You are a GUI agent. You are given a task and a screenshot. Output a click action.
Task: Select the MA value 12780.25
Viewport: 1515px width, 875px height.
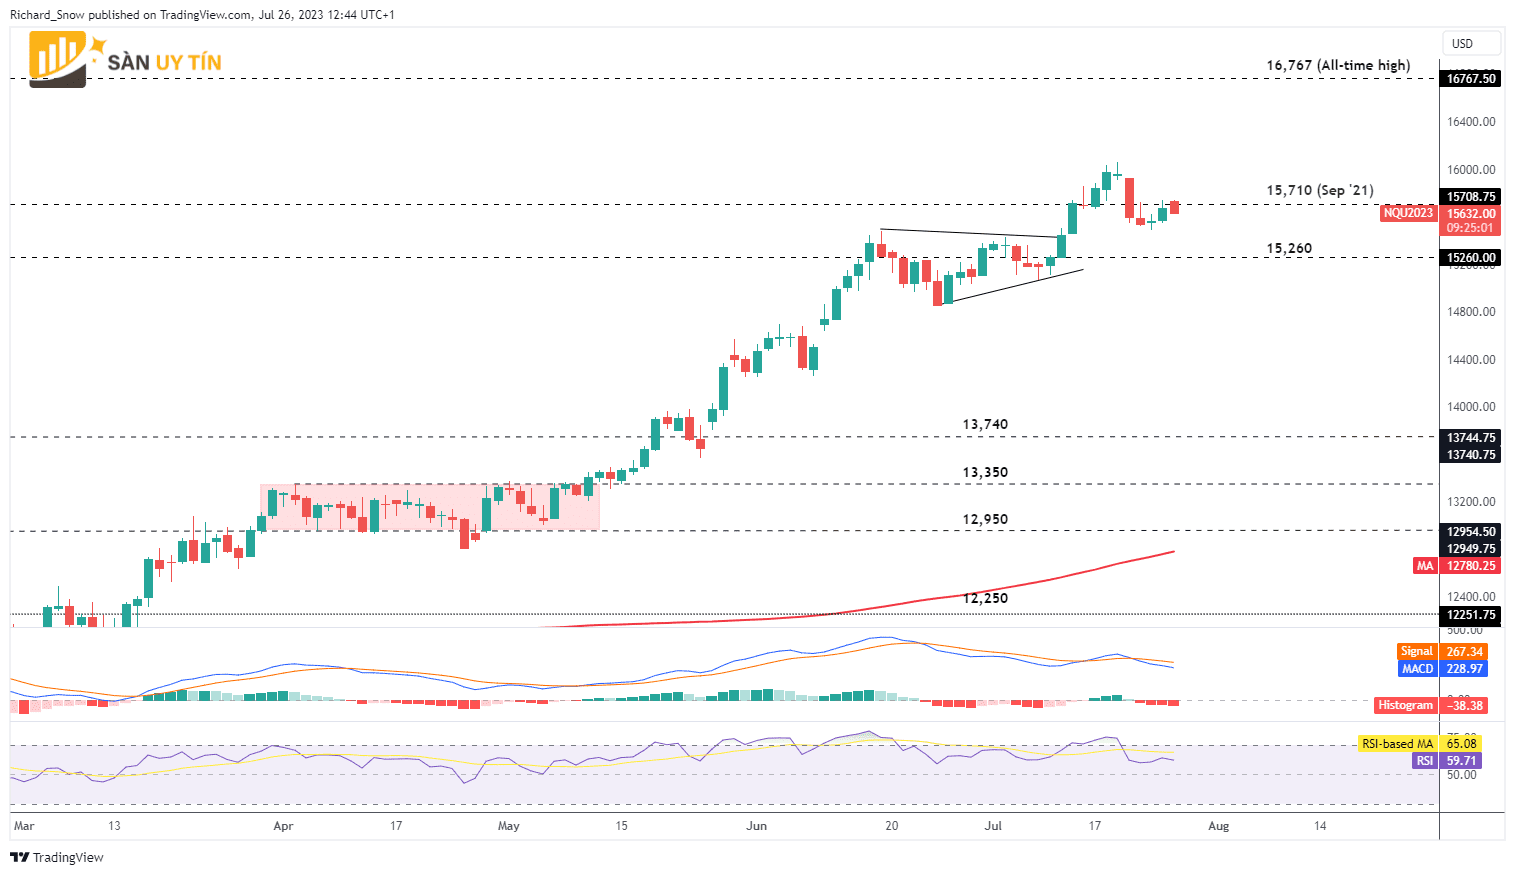tap(1471, 566)
